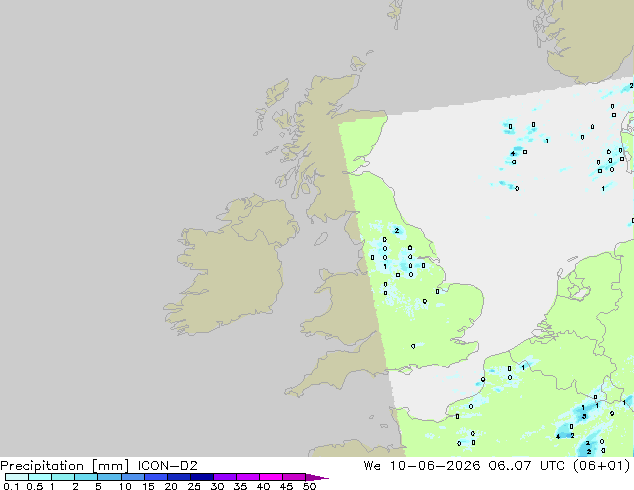Click the "Precipitation [mm]" title text

pyautogui.click(x=65, y=466)
